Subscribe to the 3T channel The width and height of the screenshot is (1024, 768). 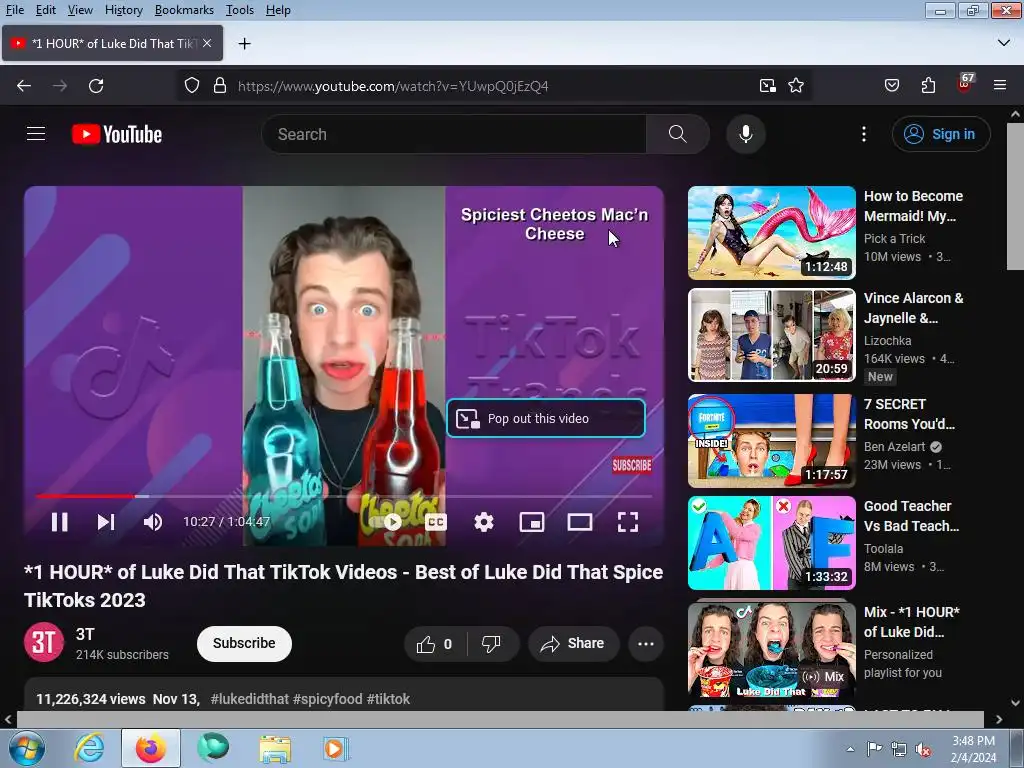coord(244,643)
